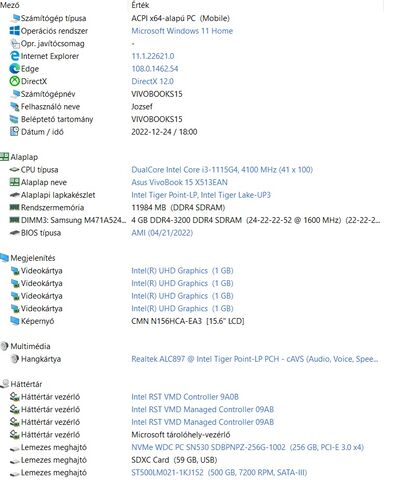Click the Háttértár section drive icon
The image size is (398, 480).
point(4,384)
